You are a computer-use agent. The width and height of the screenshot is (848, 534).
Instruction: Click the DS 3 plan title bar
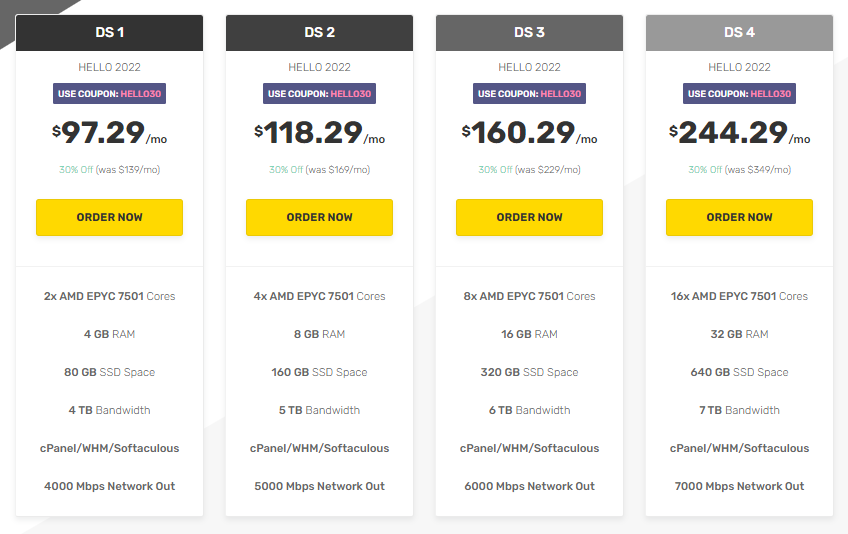(x=529, y=32)
